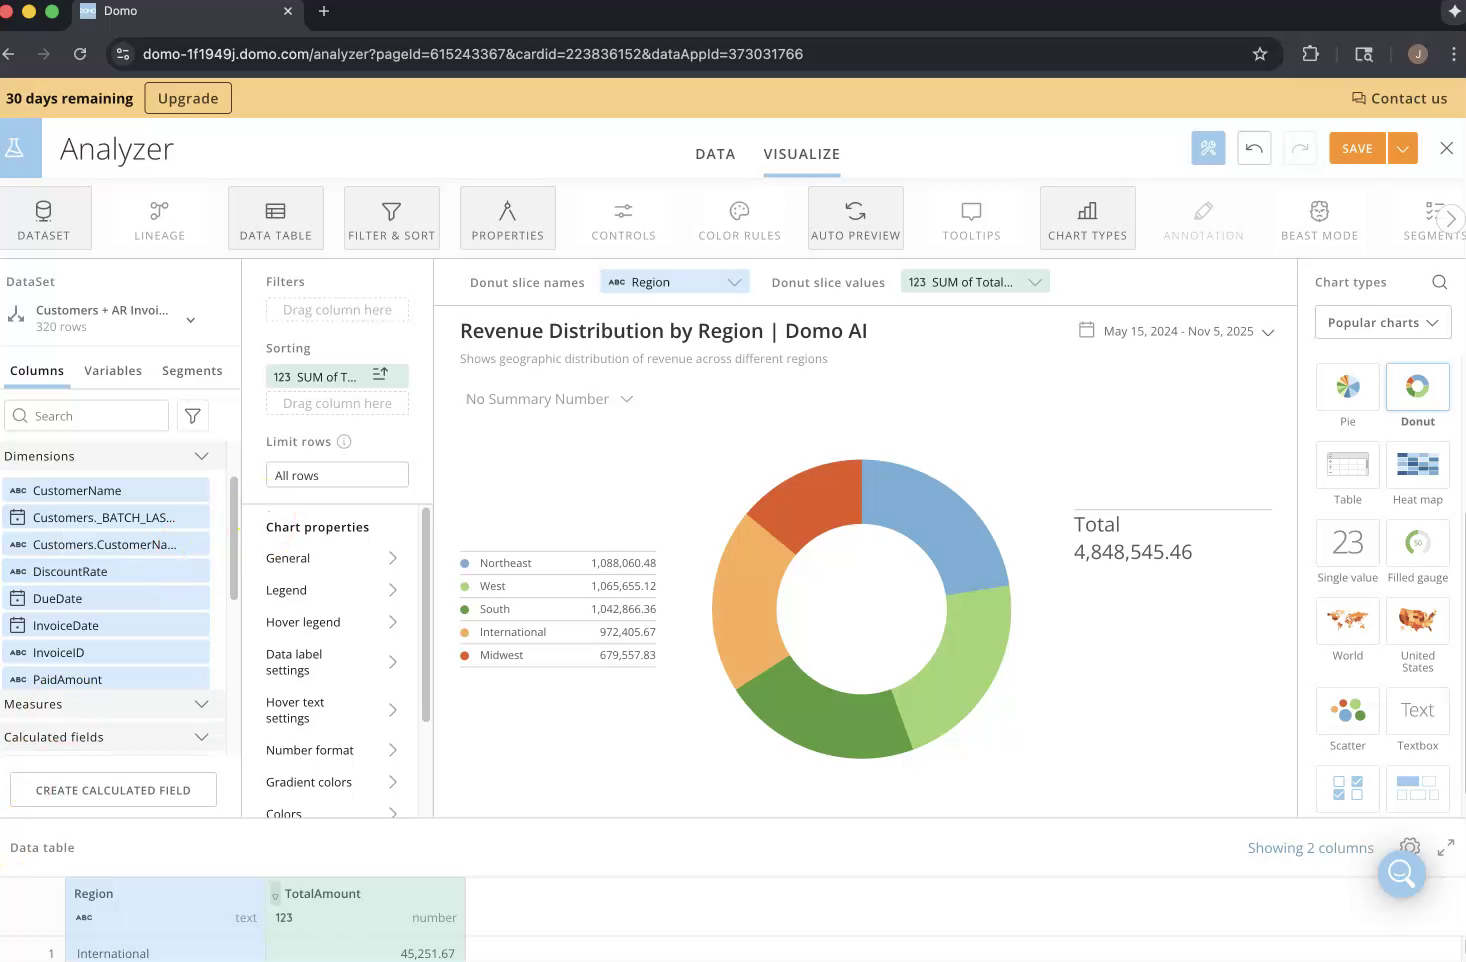This screenshot has height=962, width=1466.
Task: Expand the Legend chart properties
Action: [332, 590]
